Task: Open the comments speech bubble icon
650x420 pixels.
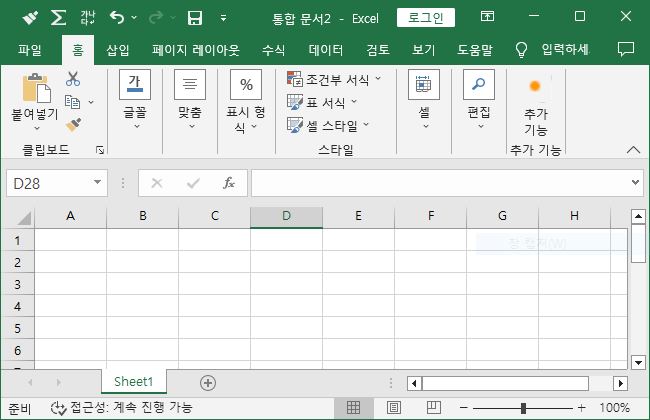Action: coord(626,49)
